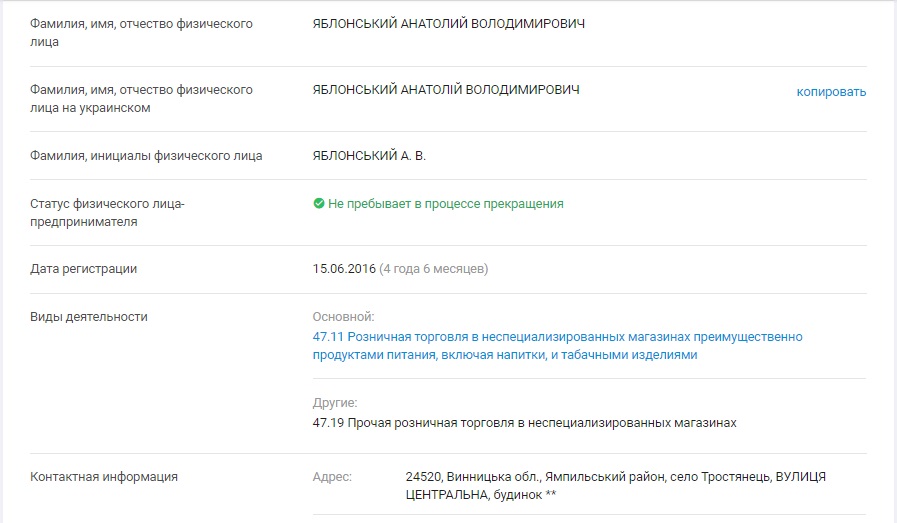The height and width of the screenshot is (523, 897).
Task: Click the "Виды деятельности" field label
Action: click(89, 317)
